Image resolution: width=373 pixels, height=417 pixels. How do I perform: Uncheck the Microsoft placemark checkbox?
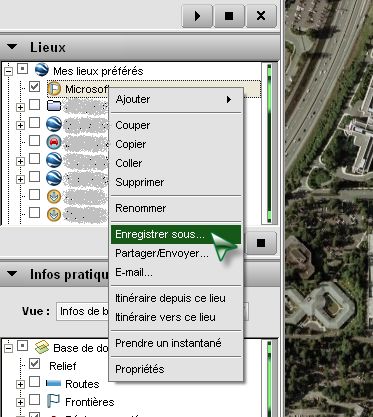[x=34, y=87]
